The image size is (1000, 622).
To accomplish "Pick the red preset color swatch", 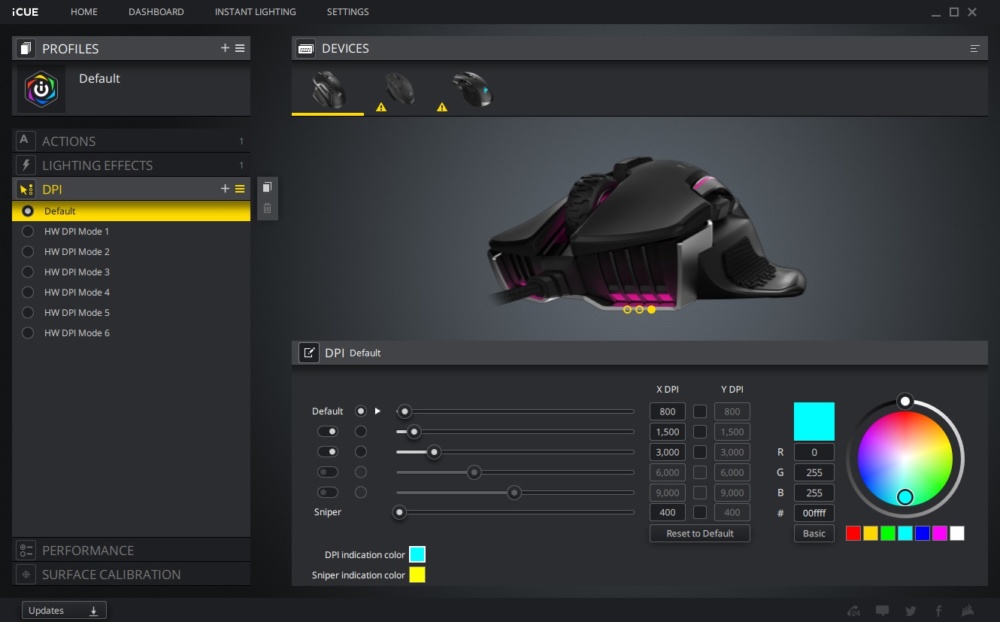I will tap(853, 533).
